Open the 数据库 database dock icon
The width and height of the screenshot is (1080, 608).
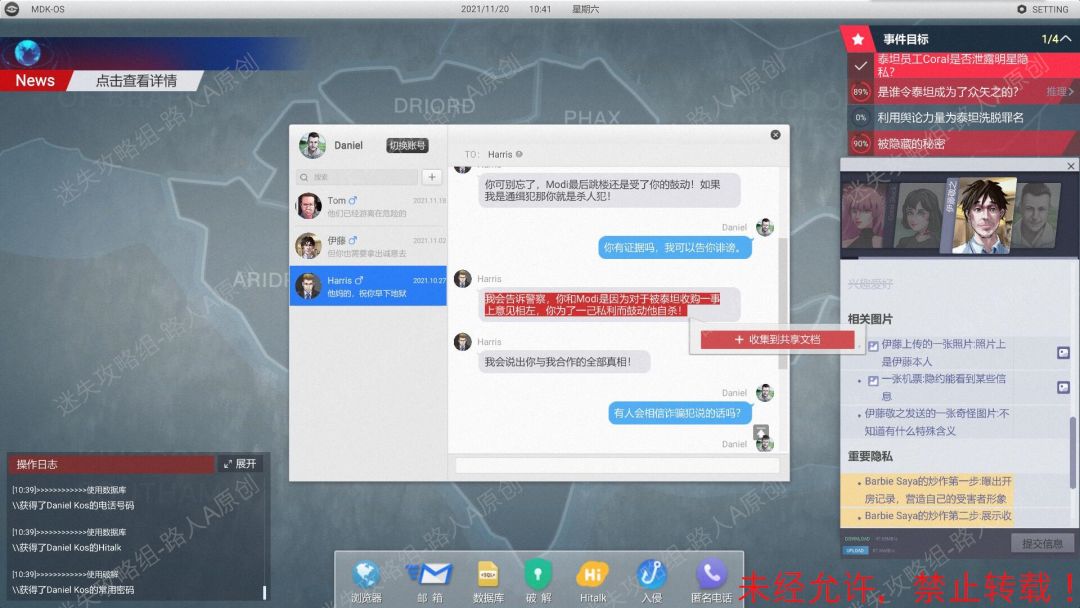(488, 575)
